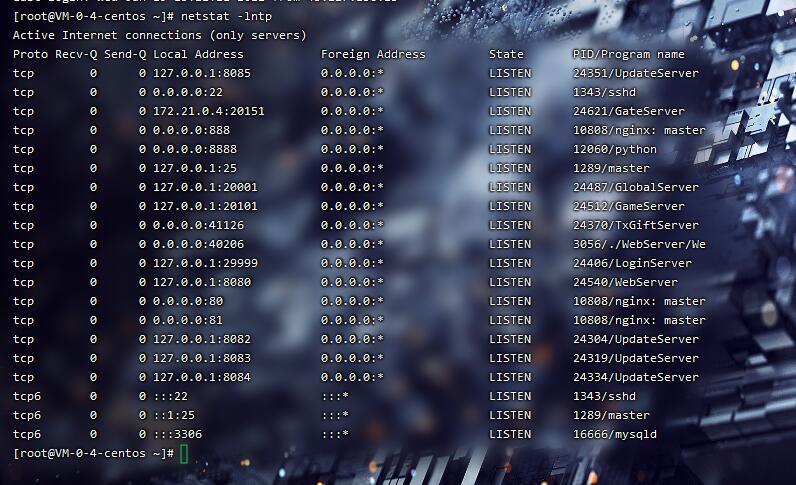Image resolution: width=796 pixels, height=485 pixels.
Task: Click the green cursor at the bottom prompt
Action: [184, 454]
